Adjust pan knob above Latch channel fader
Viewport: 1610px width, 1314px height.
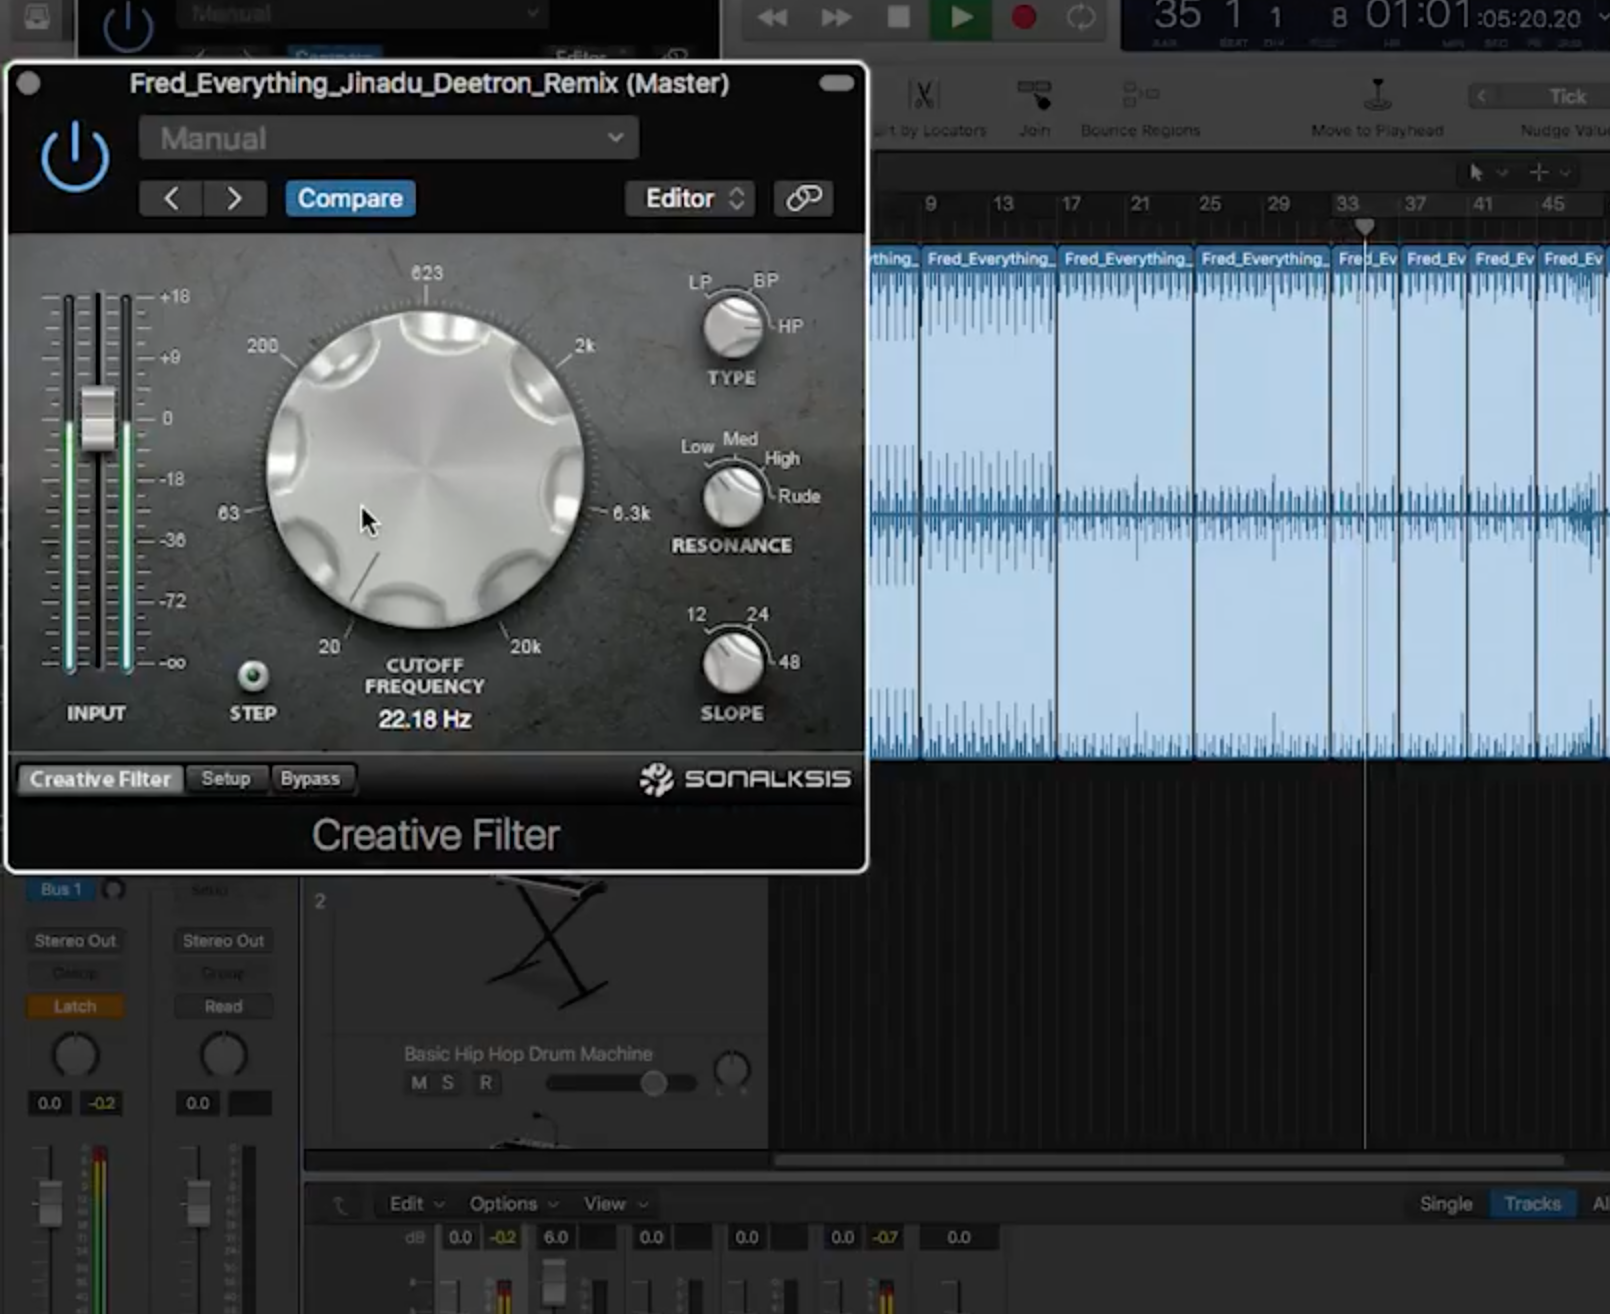(75, 1056)
